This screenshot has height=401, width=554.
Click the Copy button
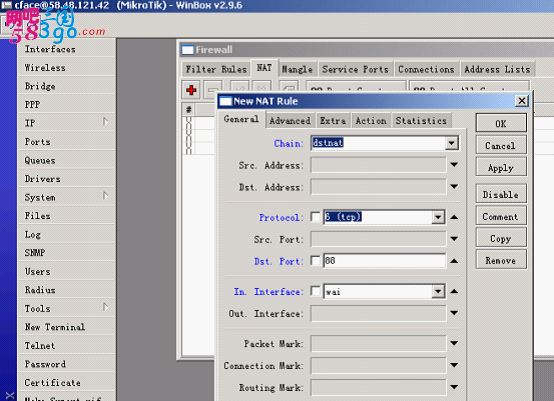(501, 238)
